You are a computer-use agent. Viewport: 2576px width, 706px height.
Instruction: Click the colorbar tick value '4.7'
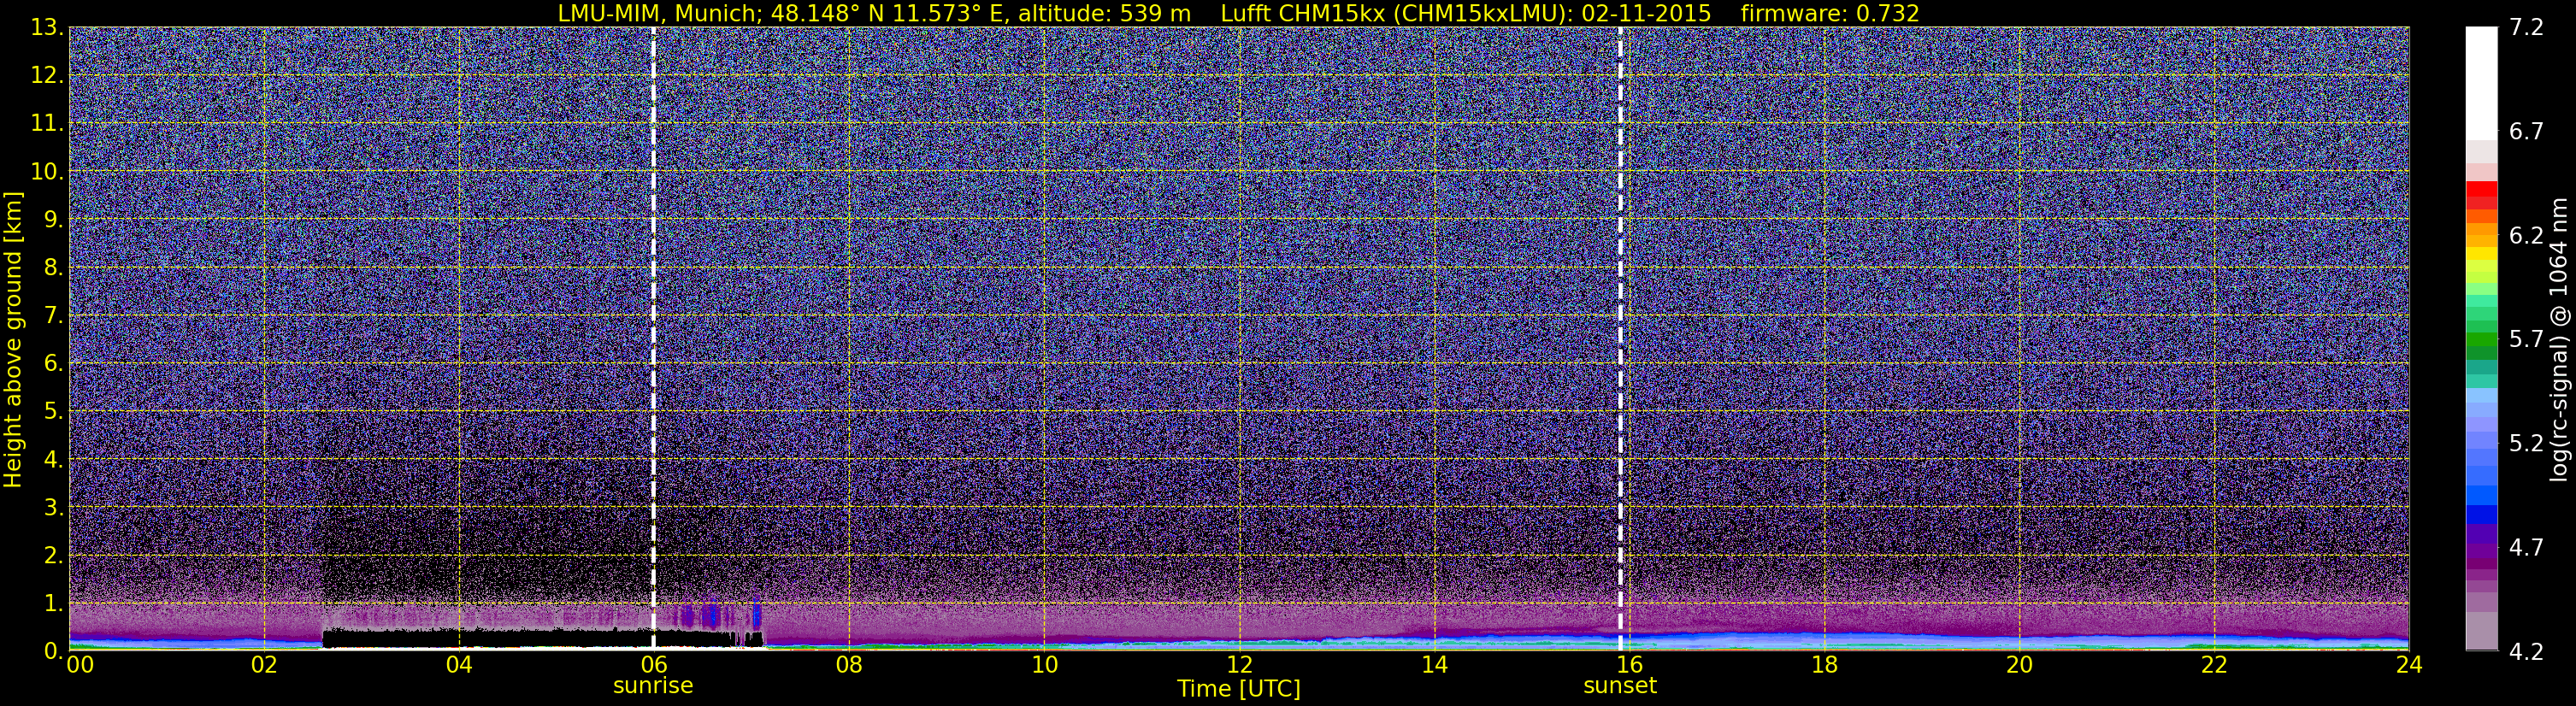point(2526,547)
